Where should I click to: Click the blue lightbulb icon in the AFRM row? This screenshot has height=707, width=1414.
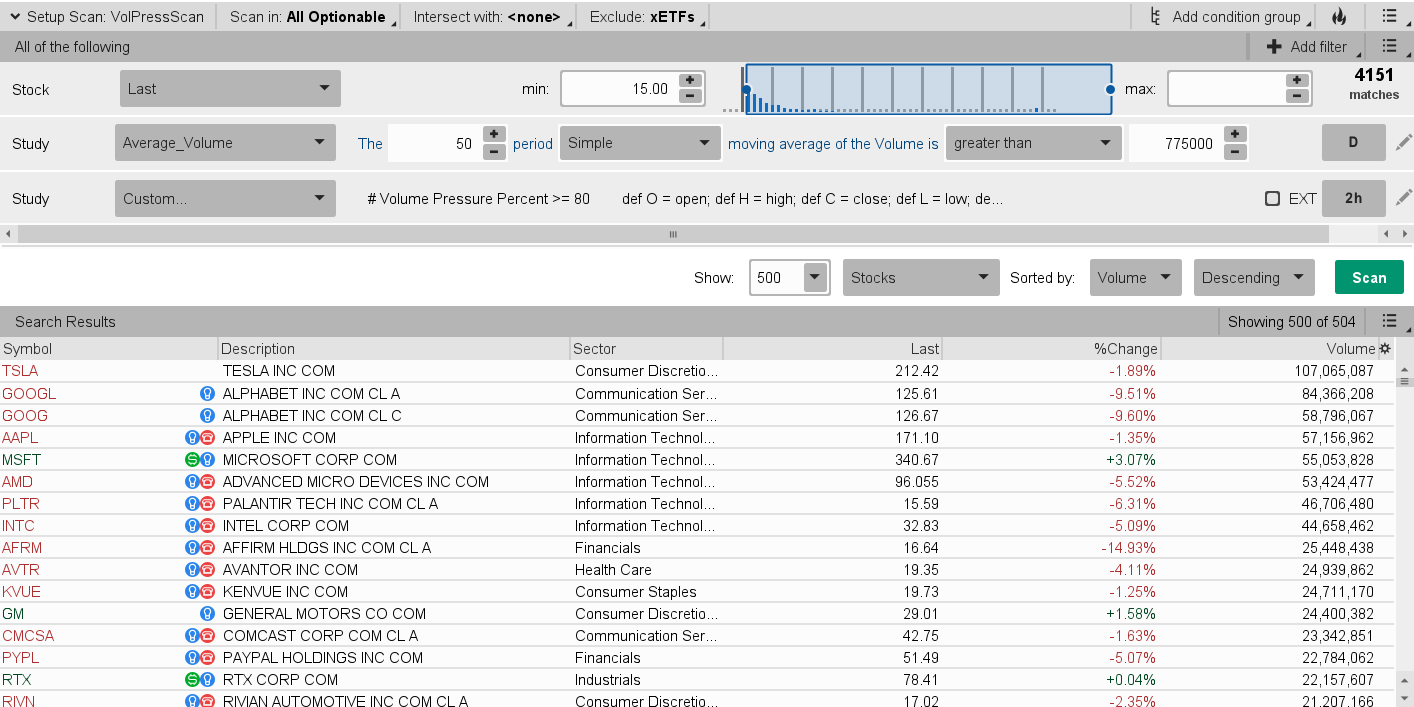click(193, 547)
